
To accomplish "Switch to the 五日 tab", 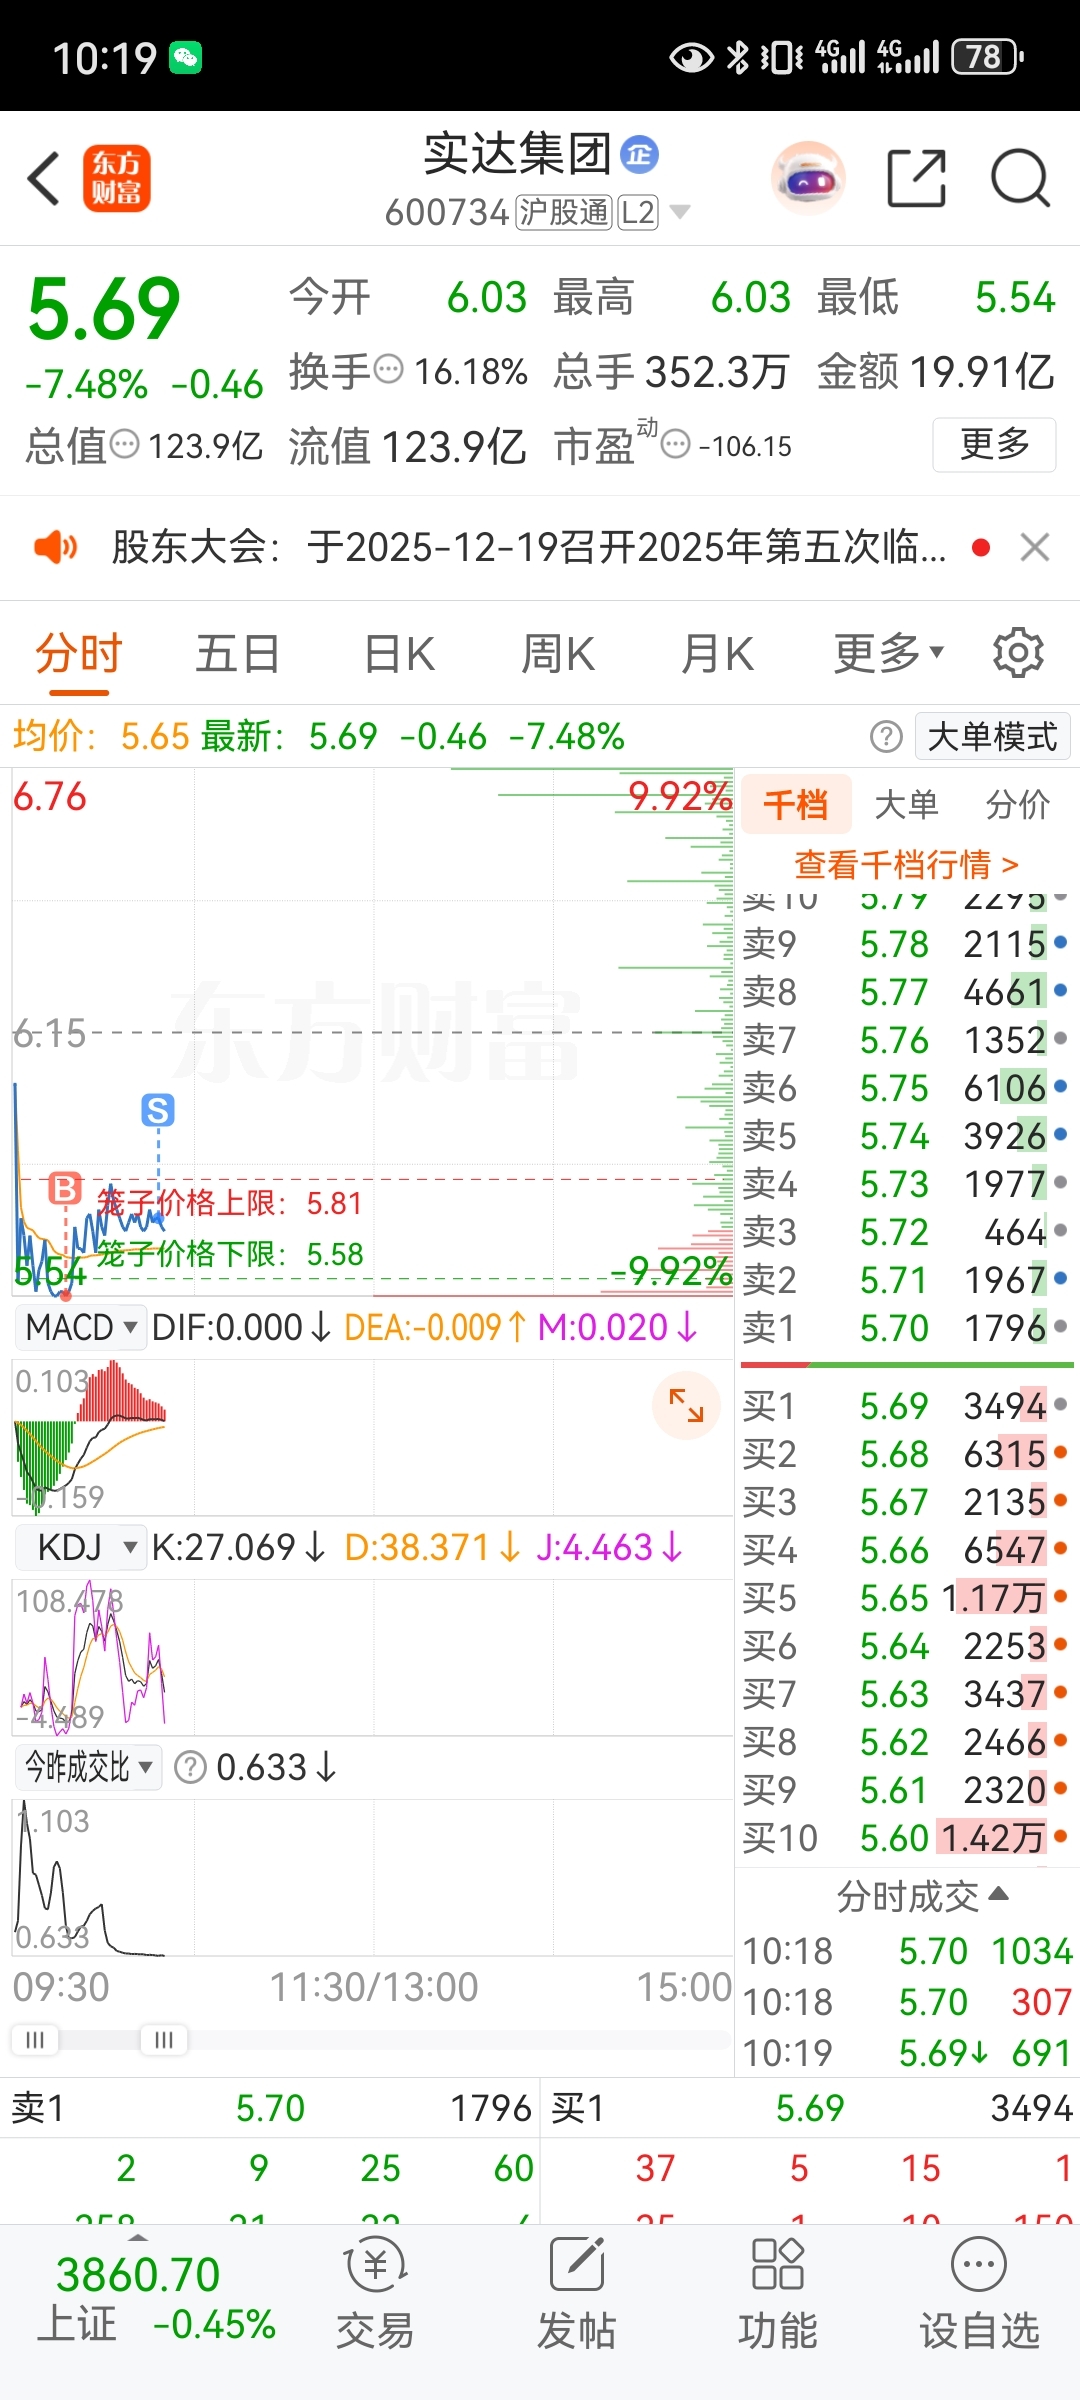I will coord(237,655).
